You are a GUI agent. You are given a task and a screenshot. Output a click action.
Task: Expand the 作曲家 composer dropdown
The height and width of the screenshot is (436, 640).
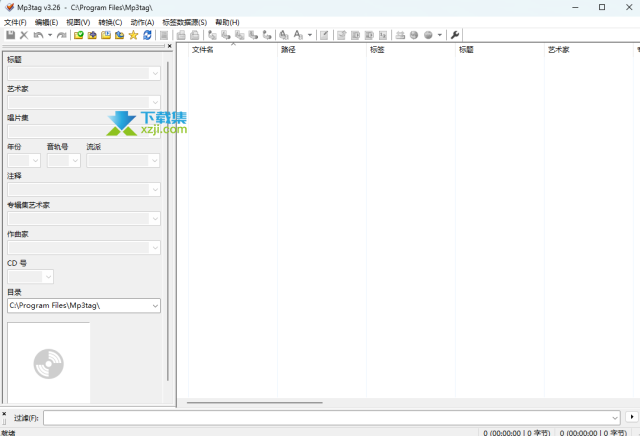pyautogui.click(x=155, y=247)
